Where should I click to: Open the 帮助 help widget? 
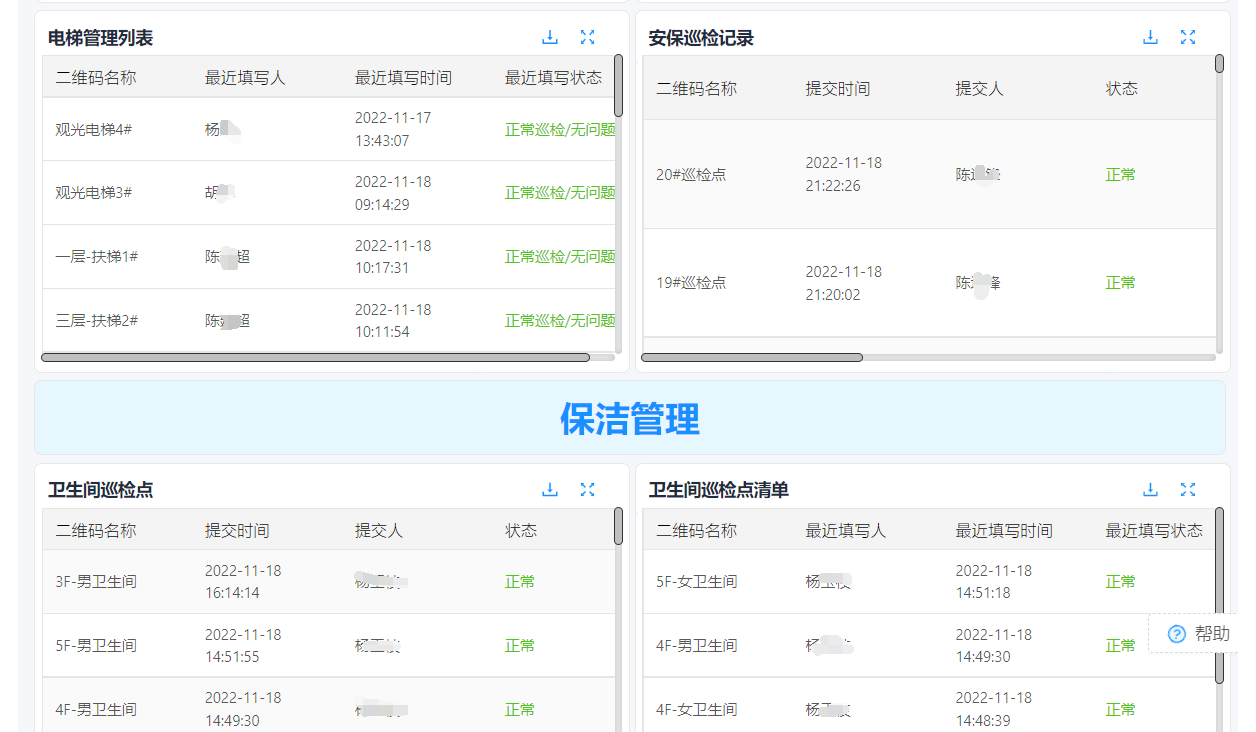(1197, 633)
